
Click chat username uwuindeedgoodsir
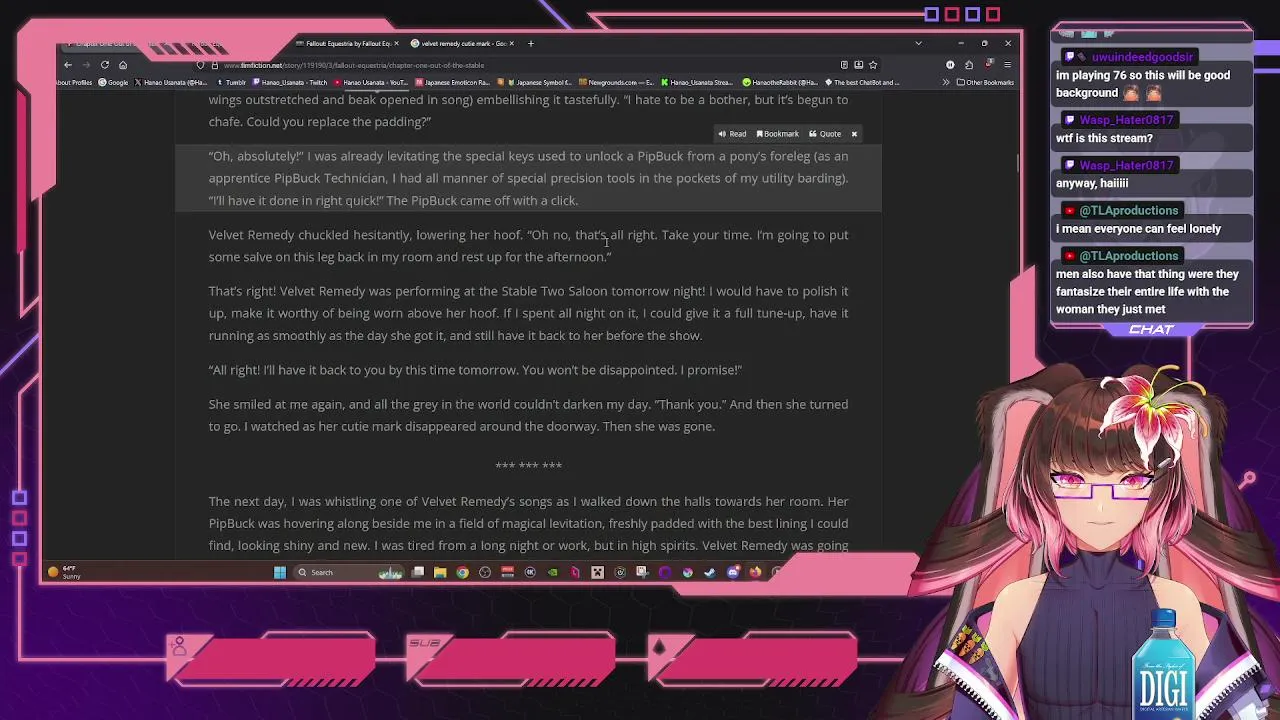tap(1142, 57)
